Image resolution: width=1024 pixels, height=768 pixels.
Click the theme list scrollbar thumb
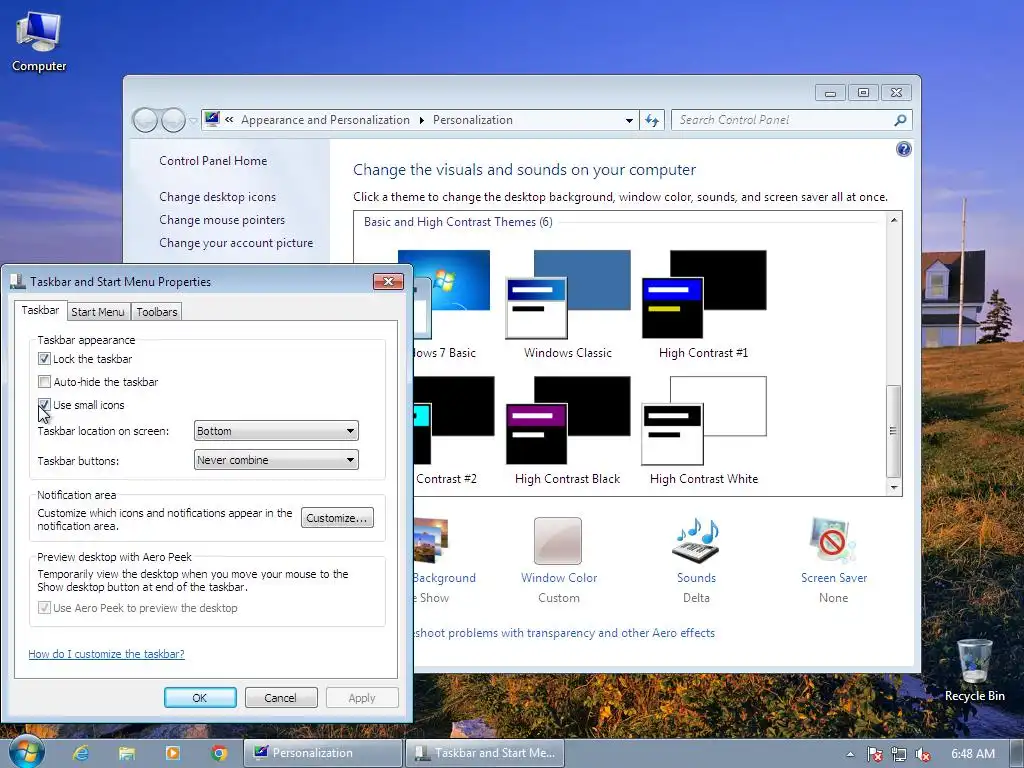(893, 431)
